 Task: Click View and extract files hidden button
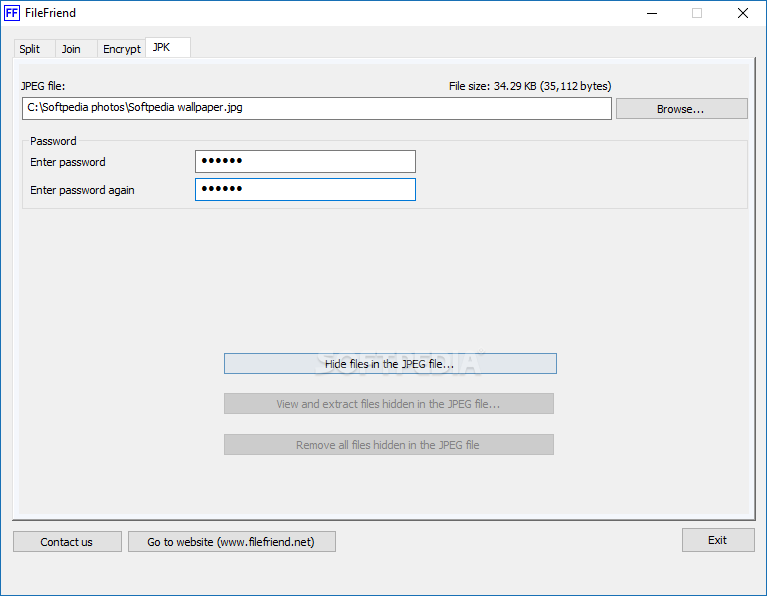[389, 404]
